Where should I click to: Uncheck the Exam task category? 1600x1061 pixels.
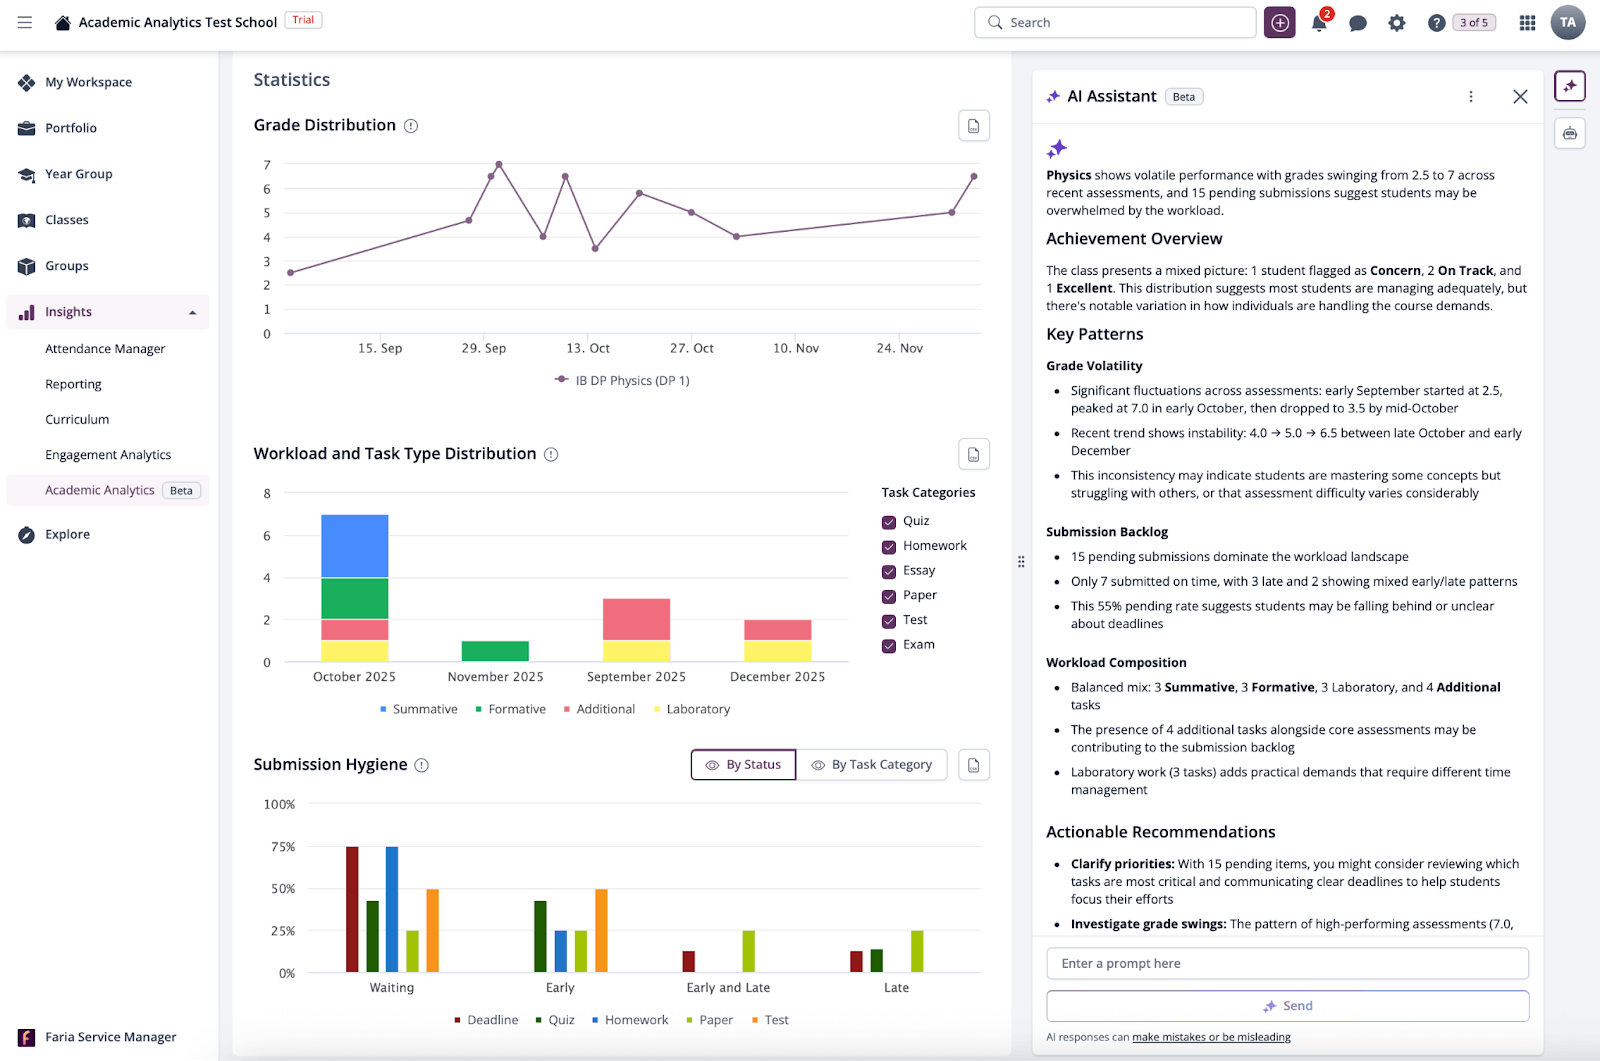tap(889, 646)
